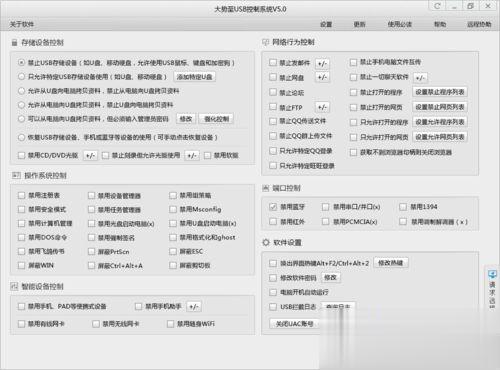This screenshot has height=370, width=500.
Task: Open the 更新 menu
Action: coord(359,24)
